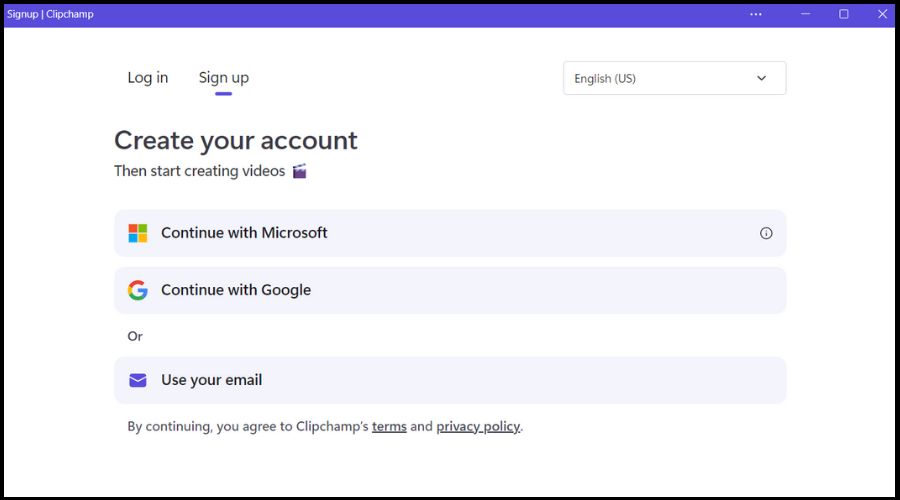Image resolution: width=900 pixels, height=500 pixels.
Task: Click the Microsoft four-square logo icon
Action: (138, 233)
